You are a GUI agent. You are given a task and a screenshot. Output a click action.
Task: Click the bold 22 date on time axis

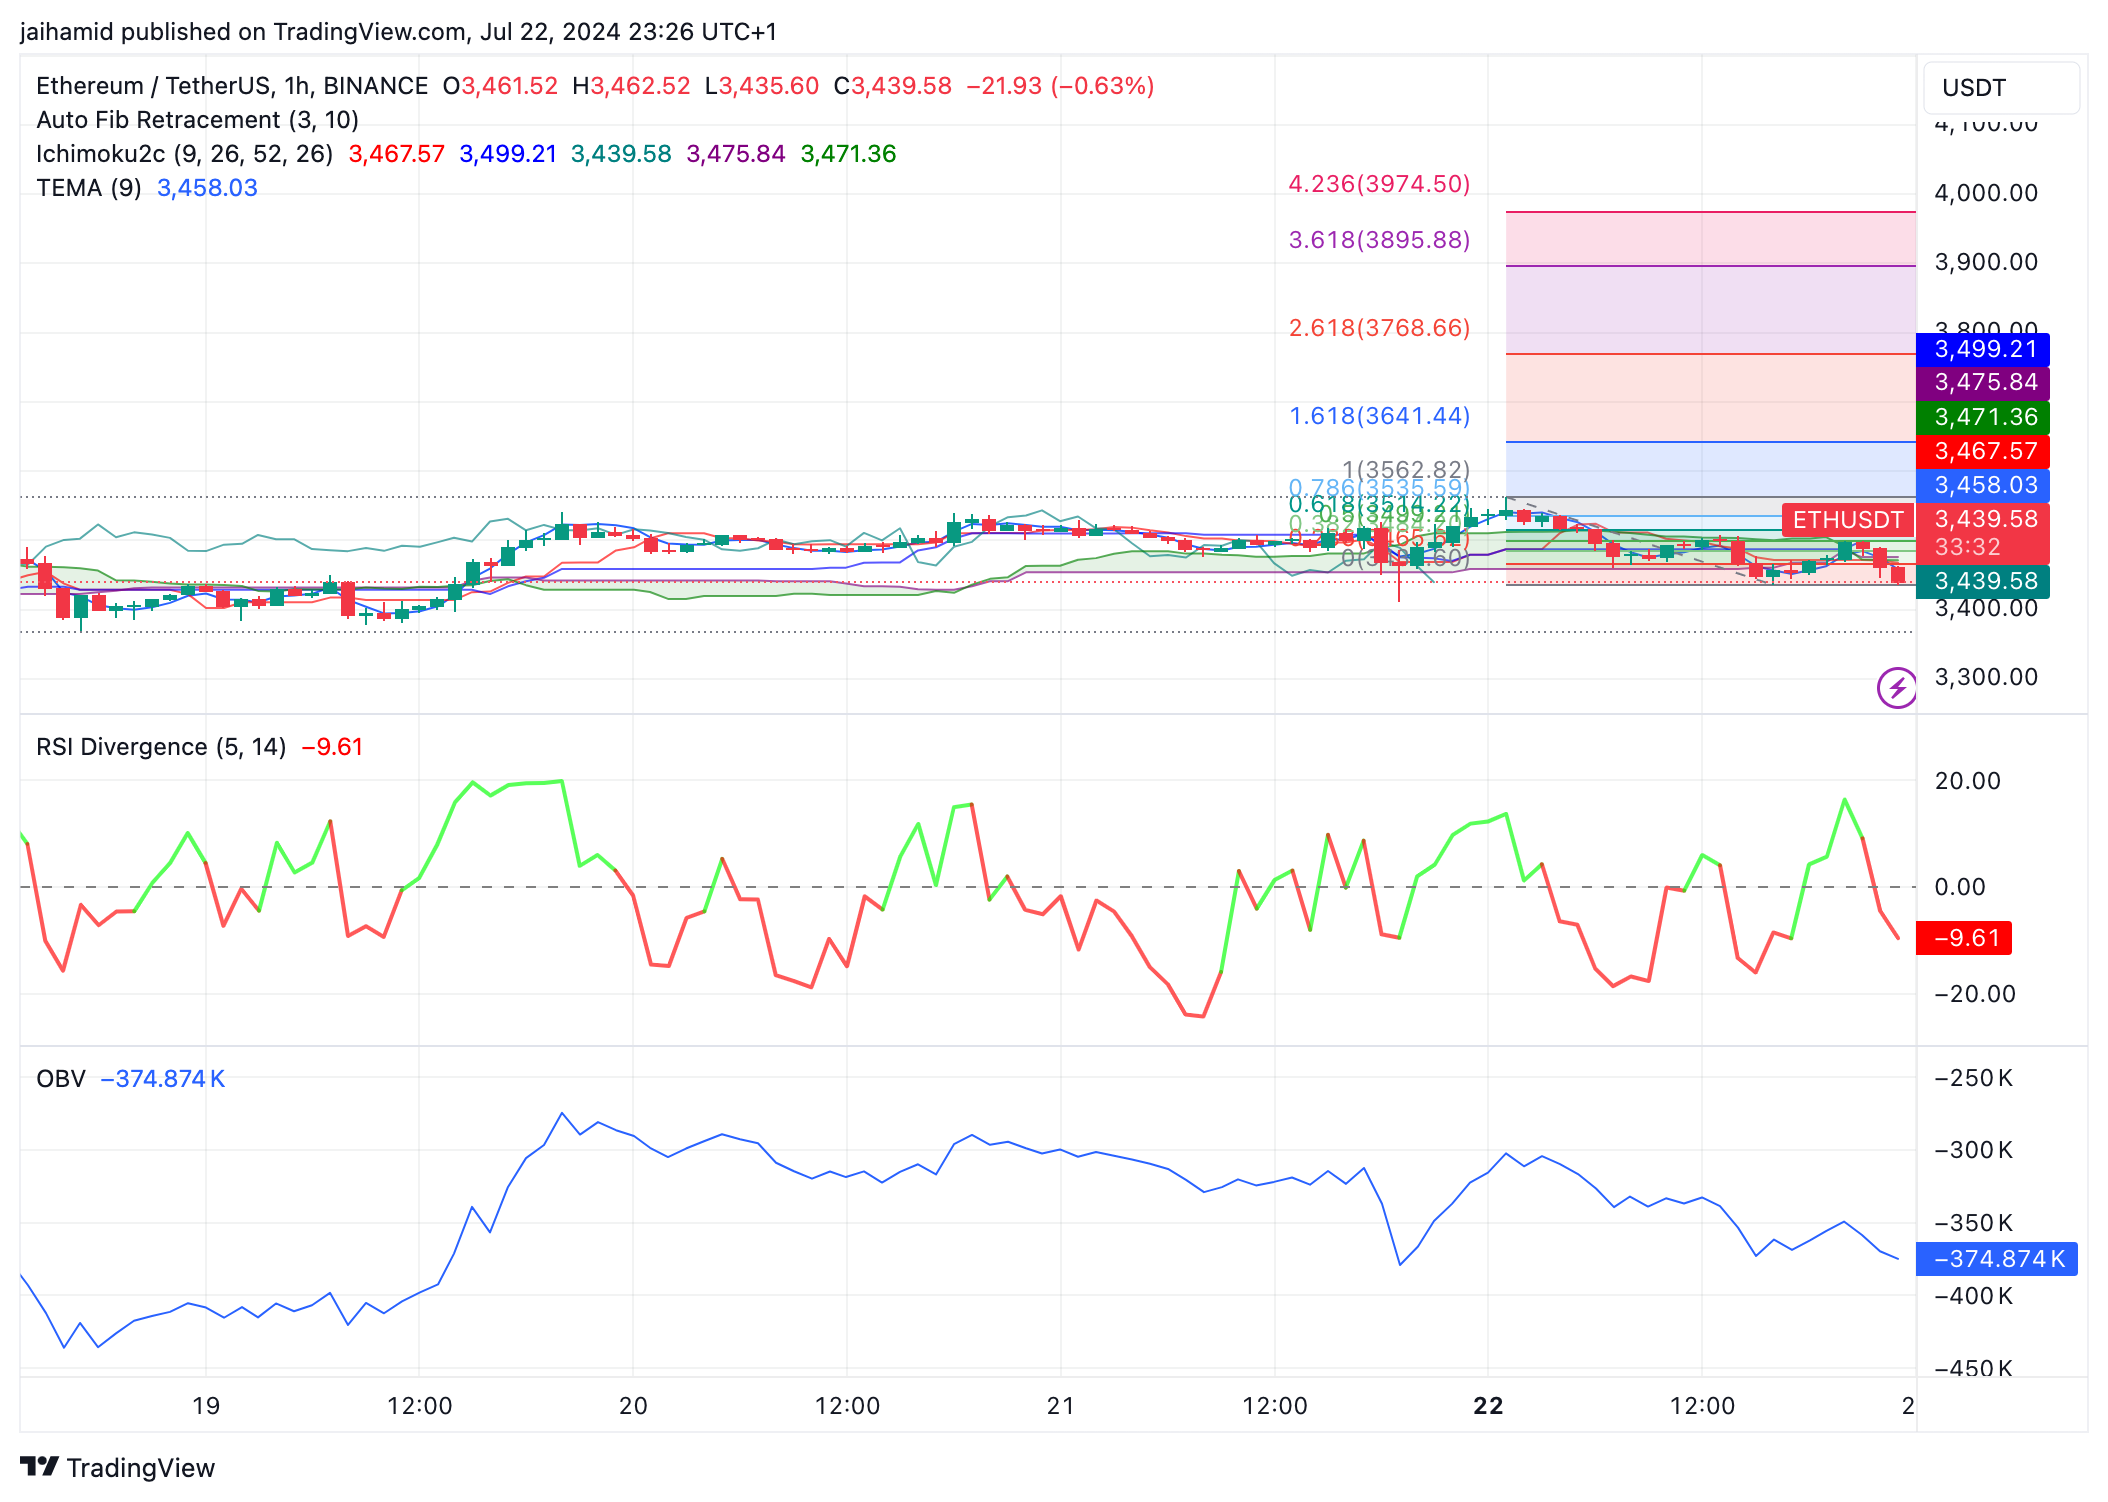pos(1488,1406)
